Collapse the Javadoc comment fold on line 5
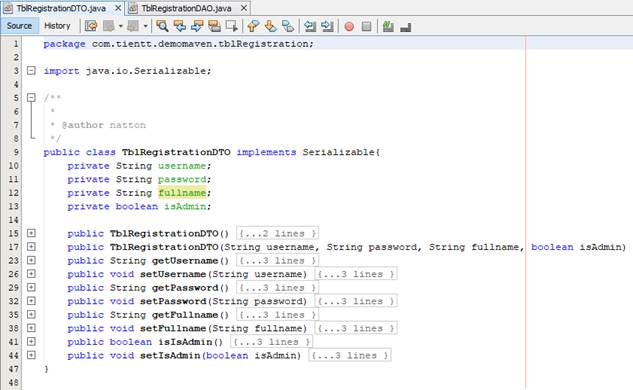The height and width of the screenshot is (390, 633). (x=31, y=98)
